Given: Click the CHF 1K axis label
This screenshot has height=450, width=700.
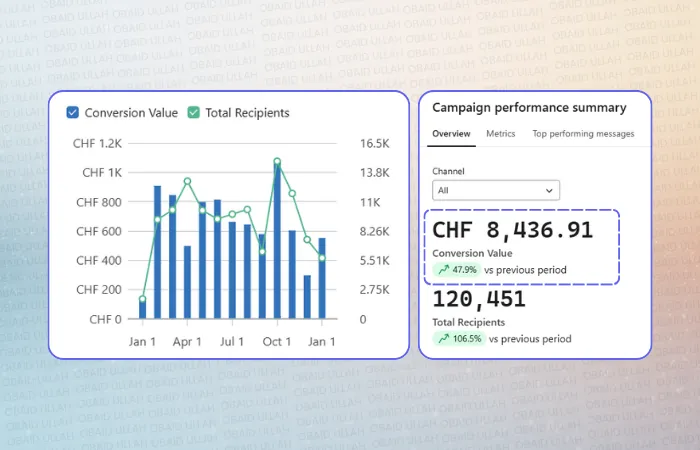Looking at the screenshot, I should (102, 173).
